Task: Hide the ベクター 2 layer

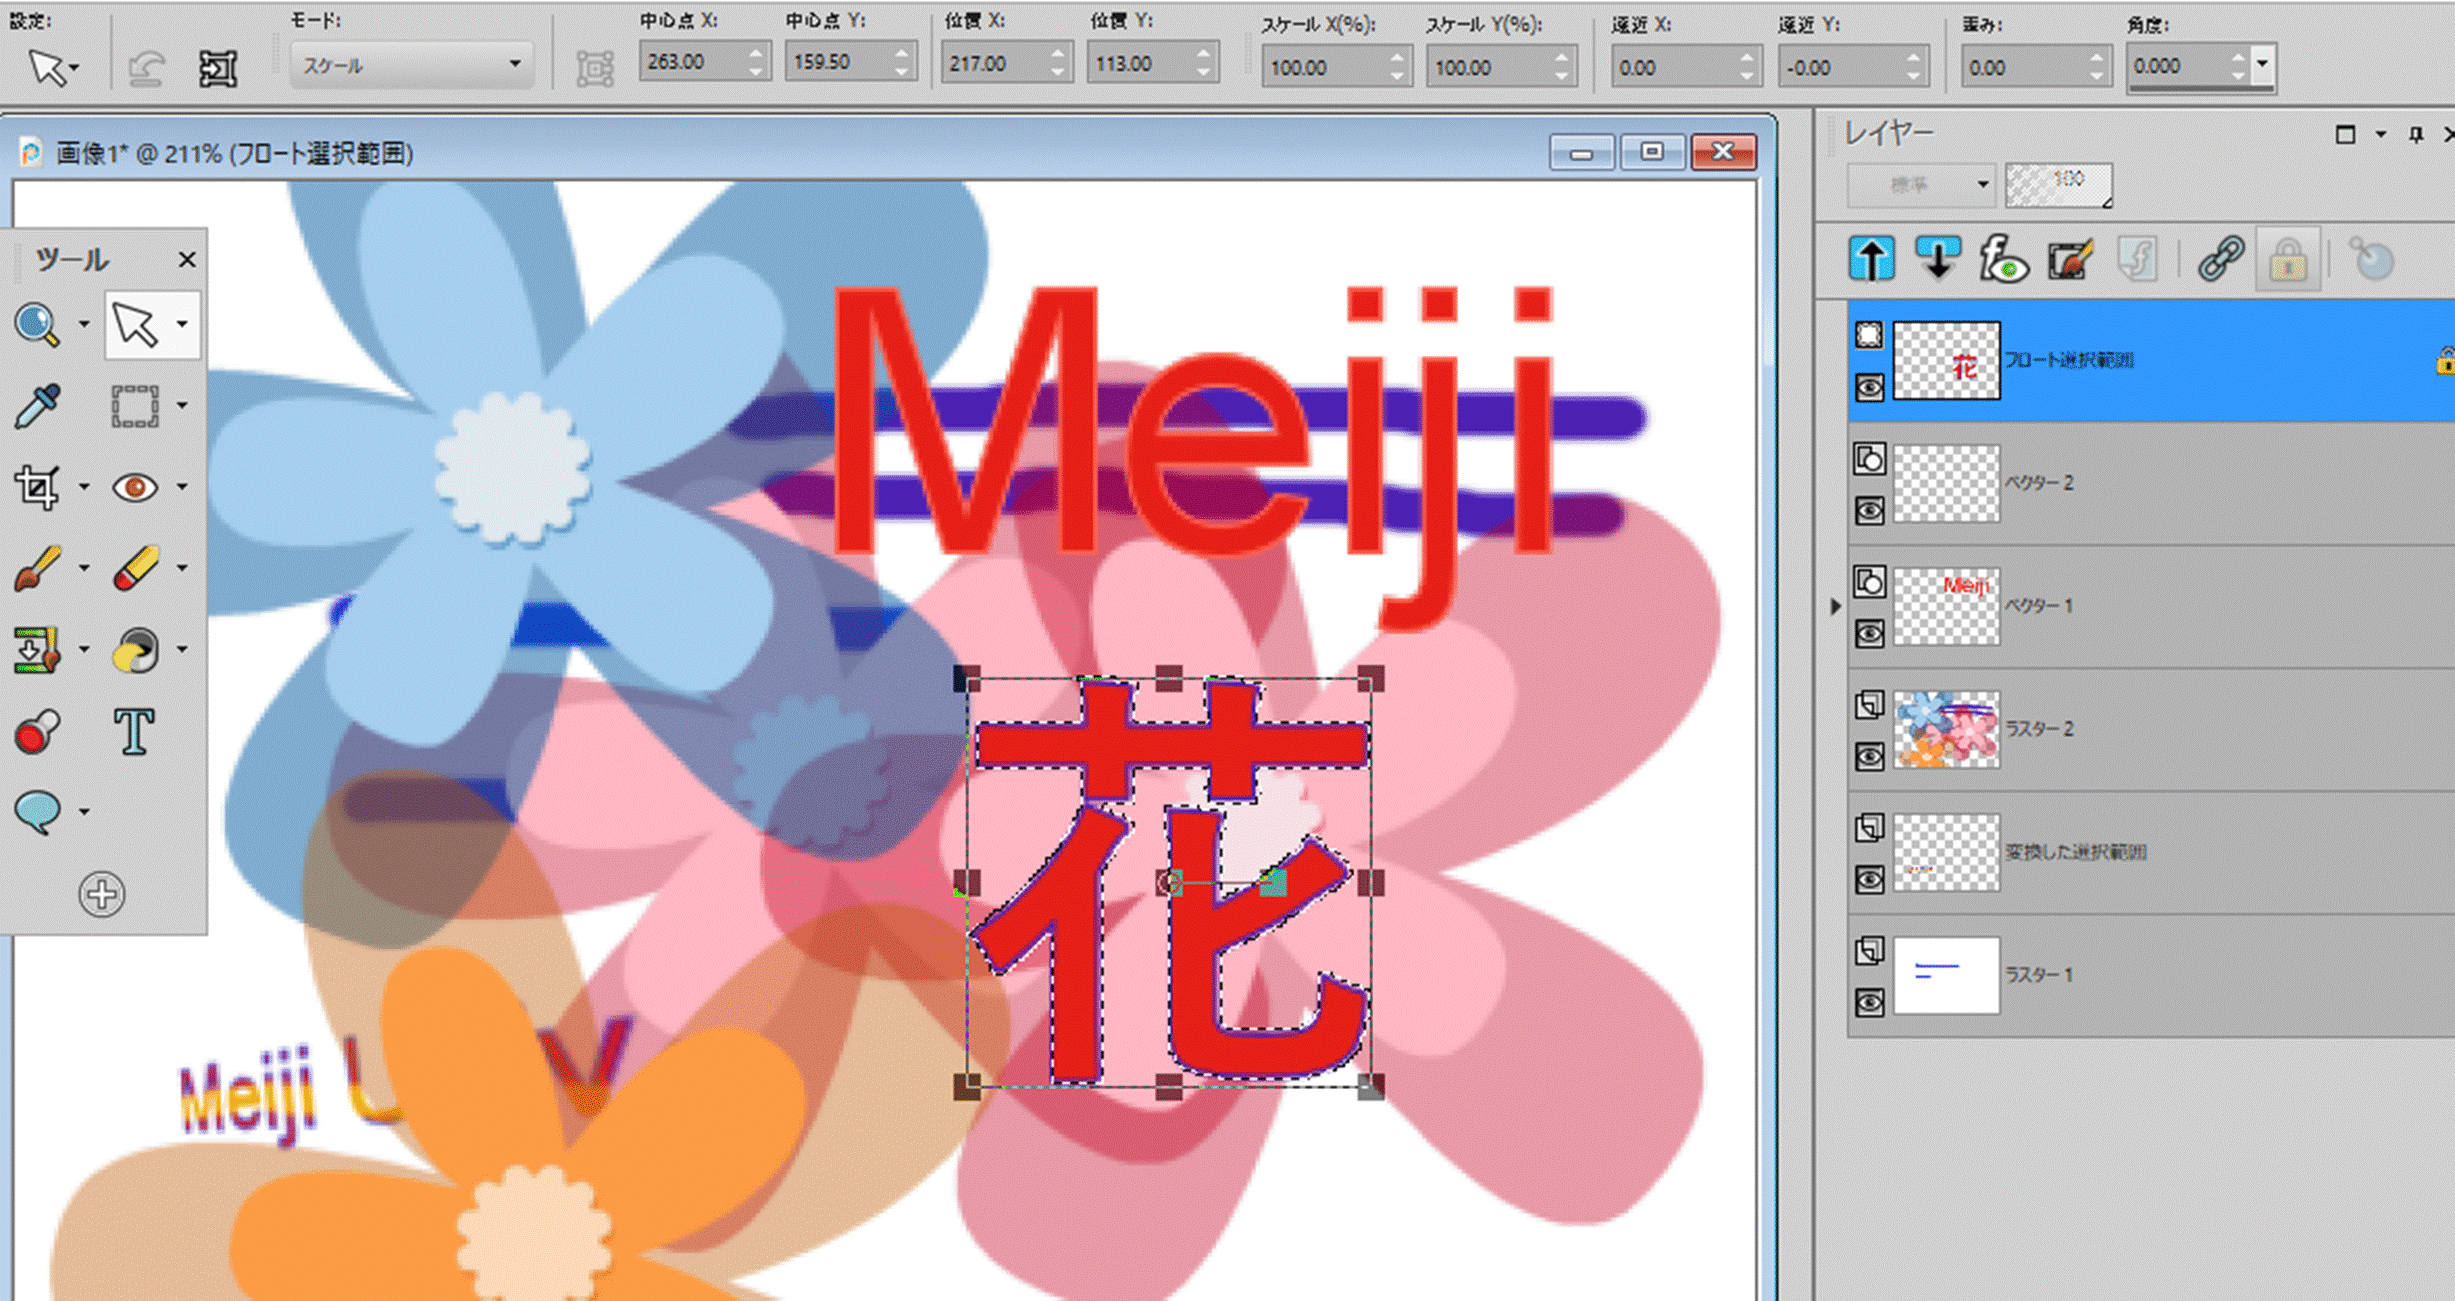Action: pos(1869,511)
